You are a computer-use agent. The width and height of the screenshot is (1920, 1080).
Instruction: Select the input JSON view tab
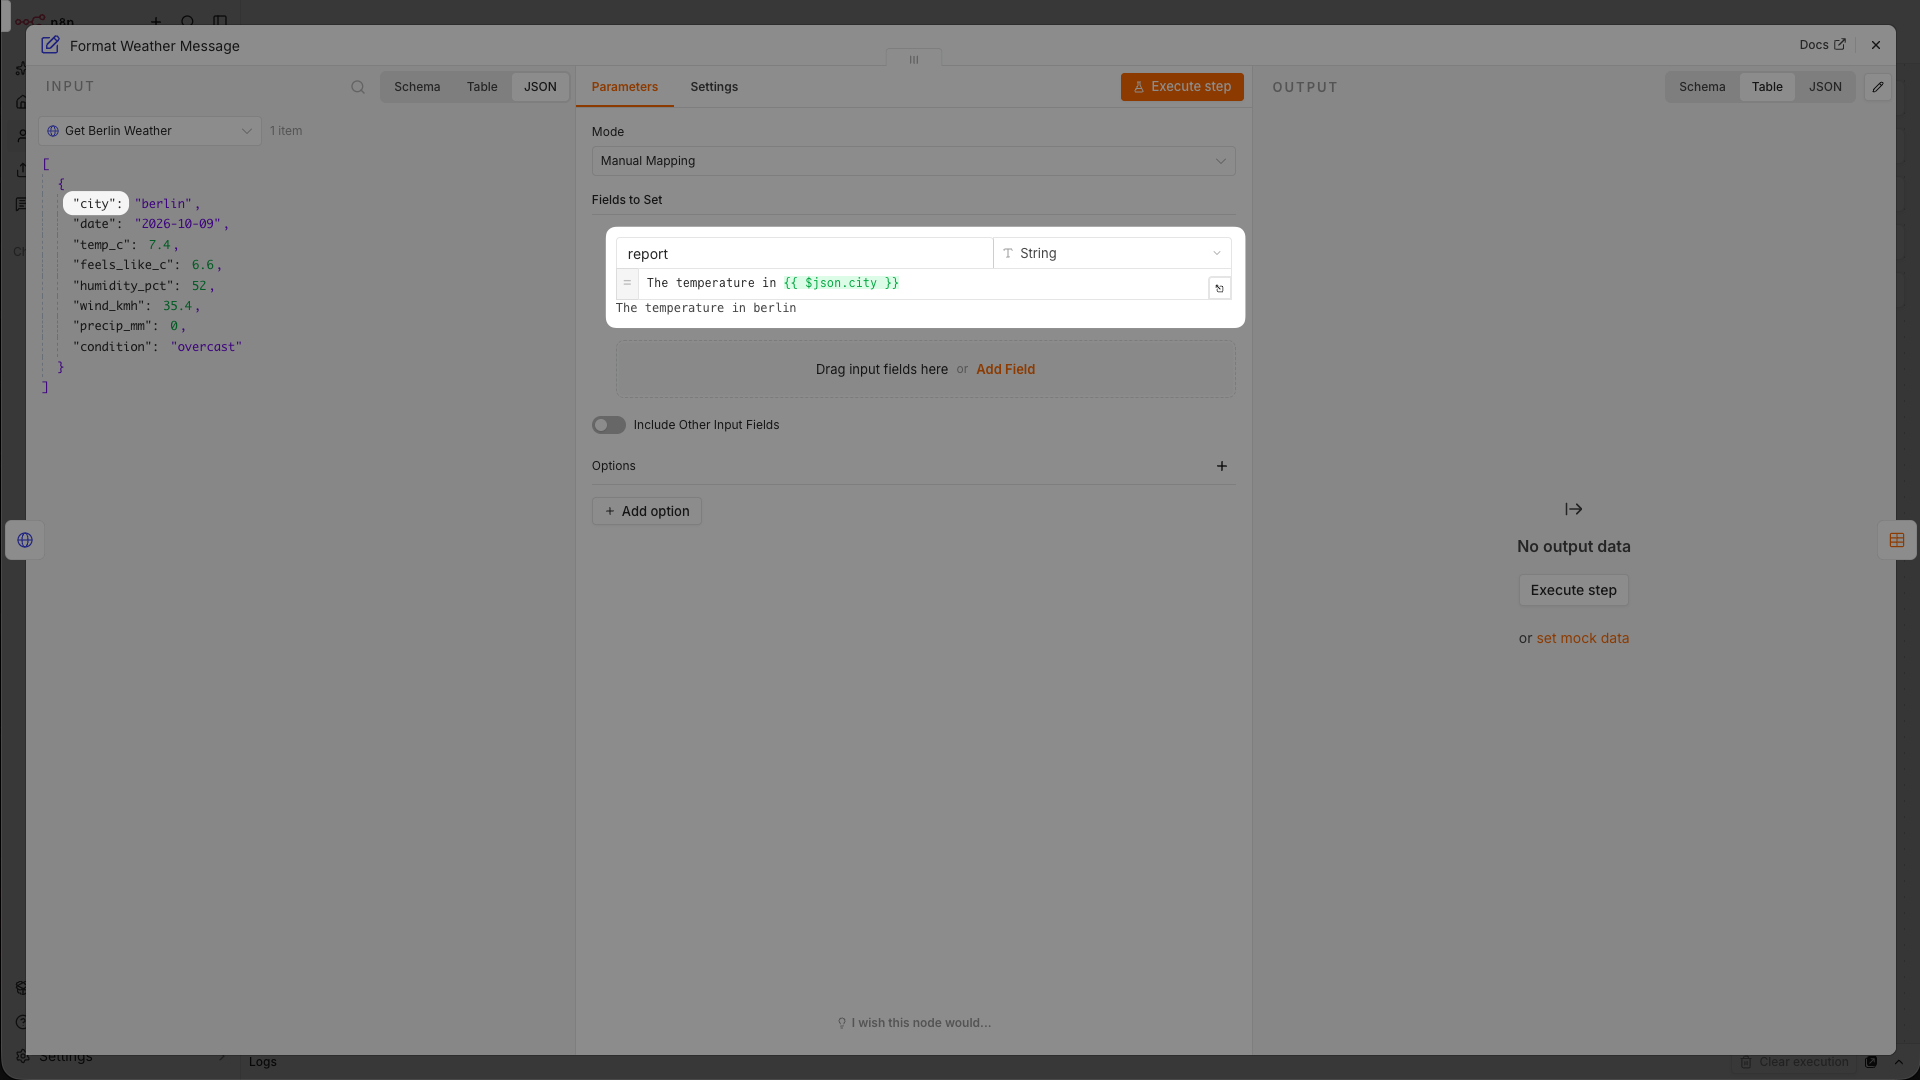pyautogui.click(x=540, y=87)
